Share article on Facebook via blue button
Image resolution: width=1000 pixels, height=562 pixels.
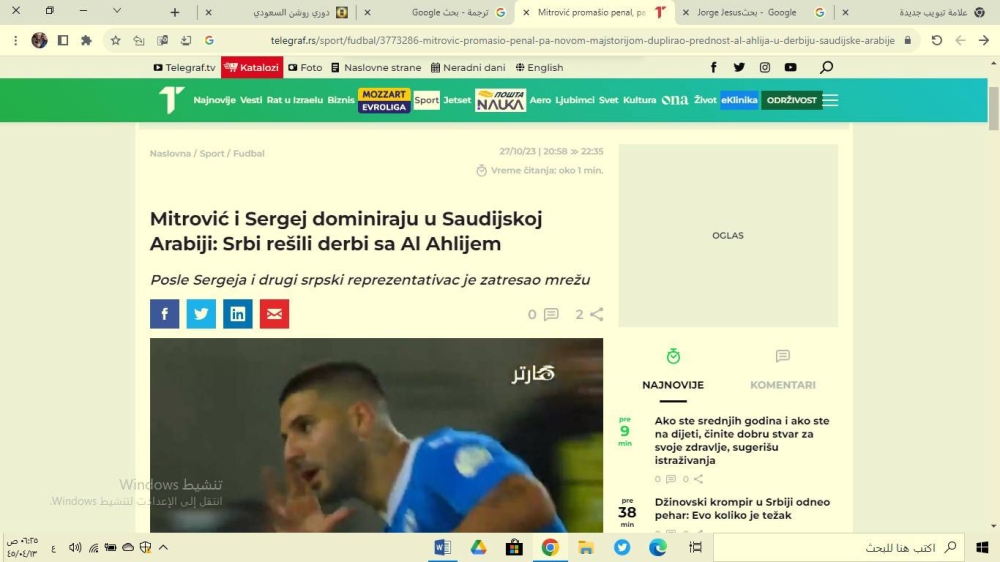point(164,314)
